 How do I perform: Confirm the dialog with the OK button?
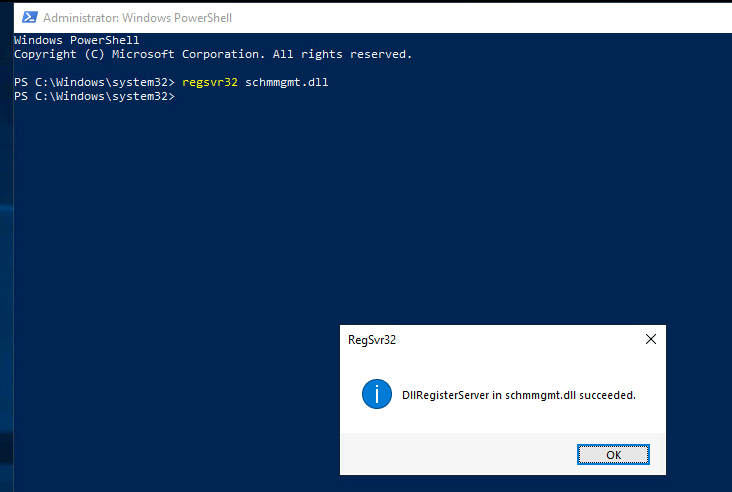(613, 455)
